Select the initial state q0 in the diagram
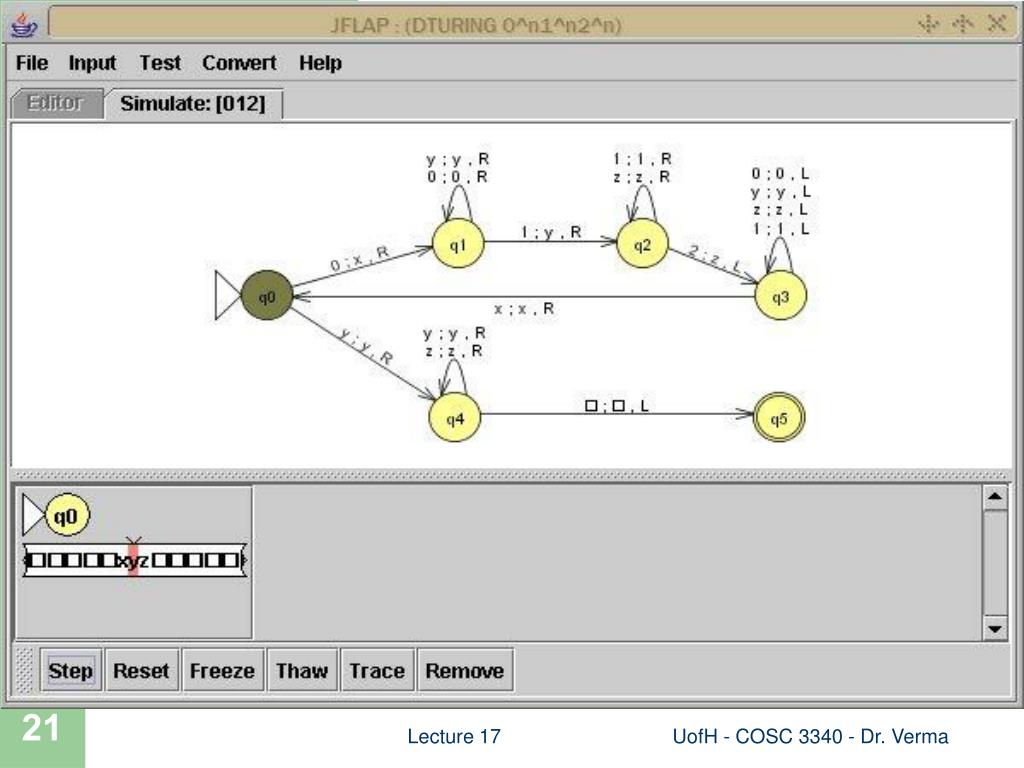 click(x=266, y=296)
